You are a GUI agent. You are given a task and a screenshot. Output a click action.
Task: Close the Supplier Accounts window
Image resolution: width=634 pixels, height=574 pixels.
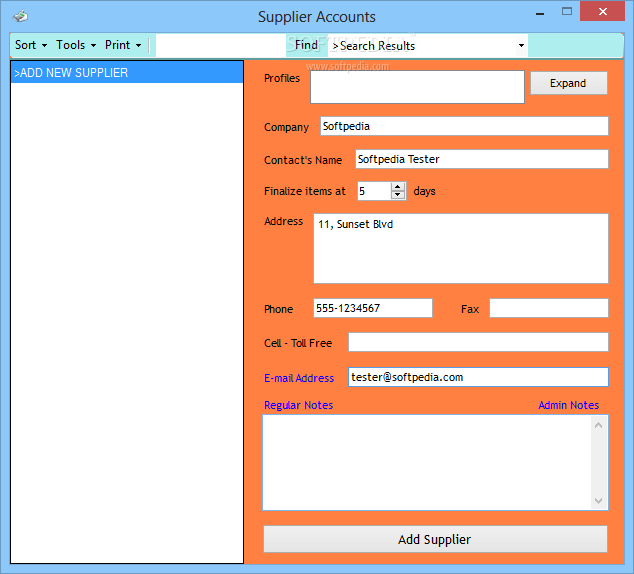pyautogui.click(x=602, y=11)
